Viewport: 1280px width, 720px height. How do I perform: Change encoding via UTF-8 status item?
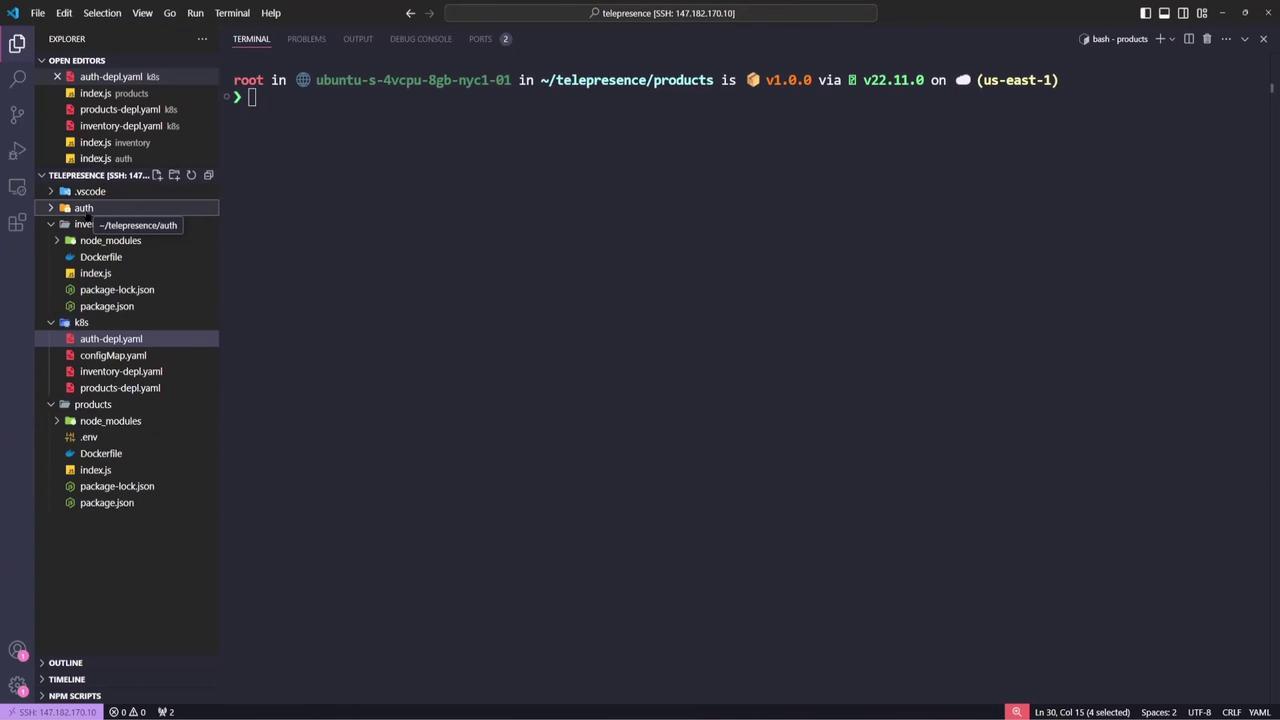click(1199, 712)
